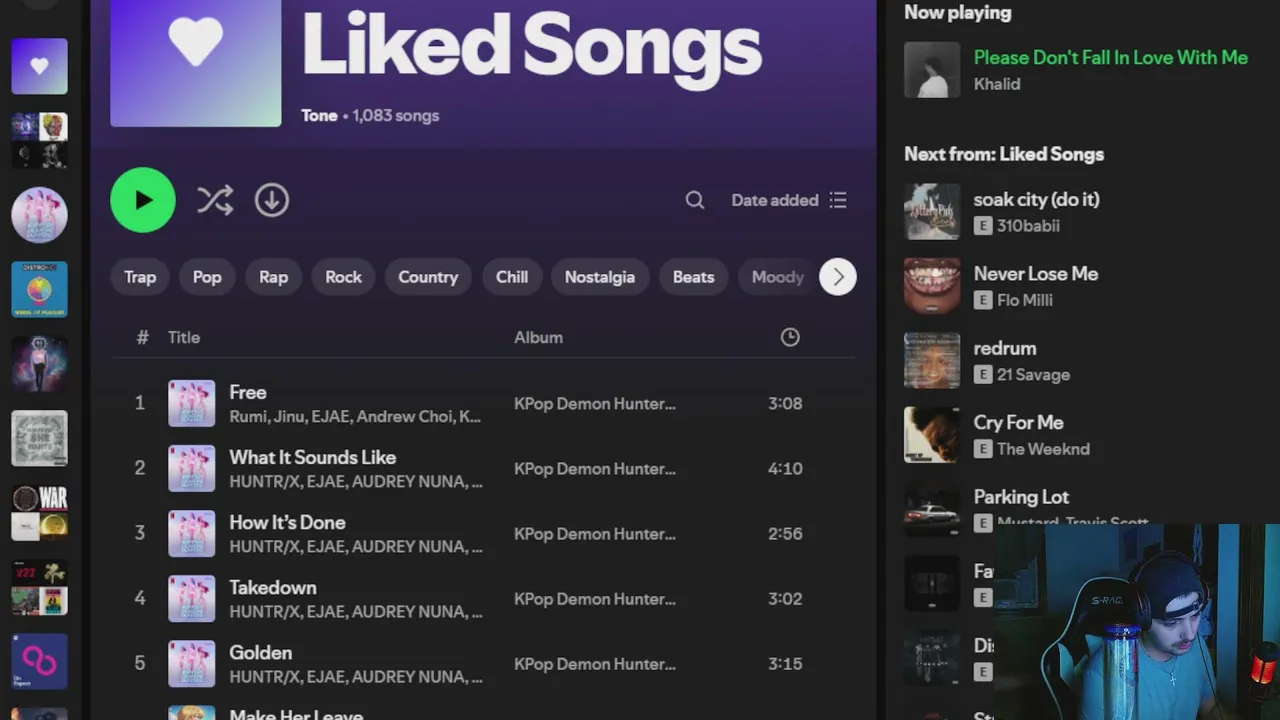
Task: Sort by duration clock icon
Action: click(790, 337)
